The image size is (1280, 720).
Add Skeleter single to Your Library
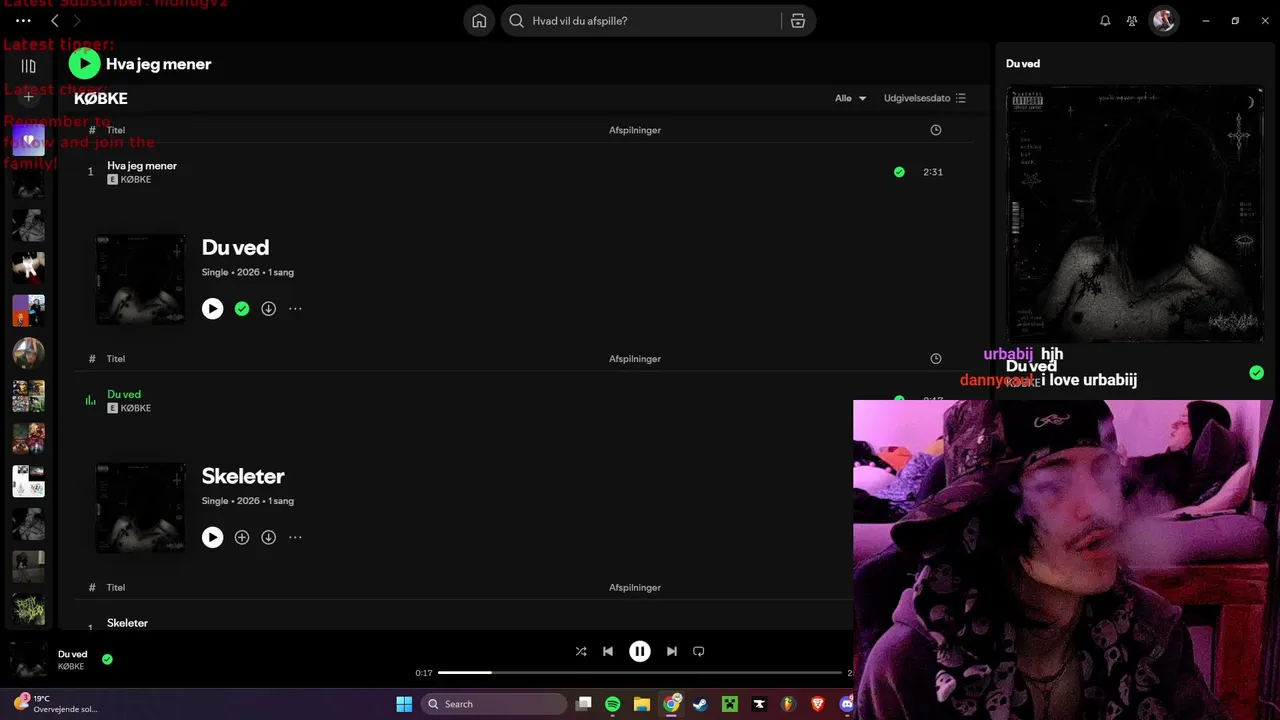tap(242, 538)
